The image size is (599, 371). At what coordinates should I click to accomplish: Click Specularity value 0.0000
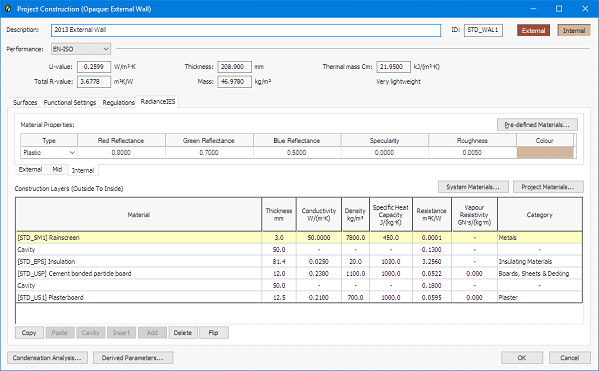384,152
